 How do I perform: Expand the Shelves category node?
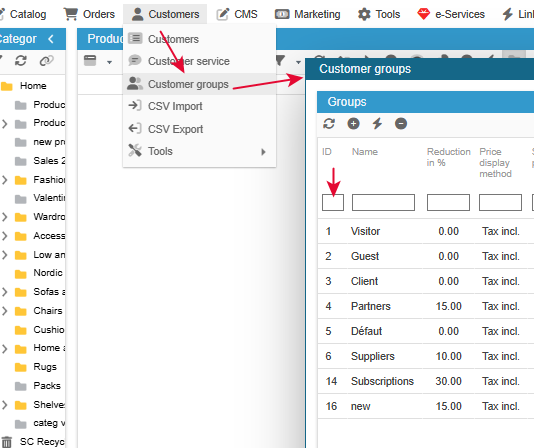4,405
